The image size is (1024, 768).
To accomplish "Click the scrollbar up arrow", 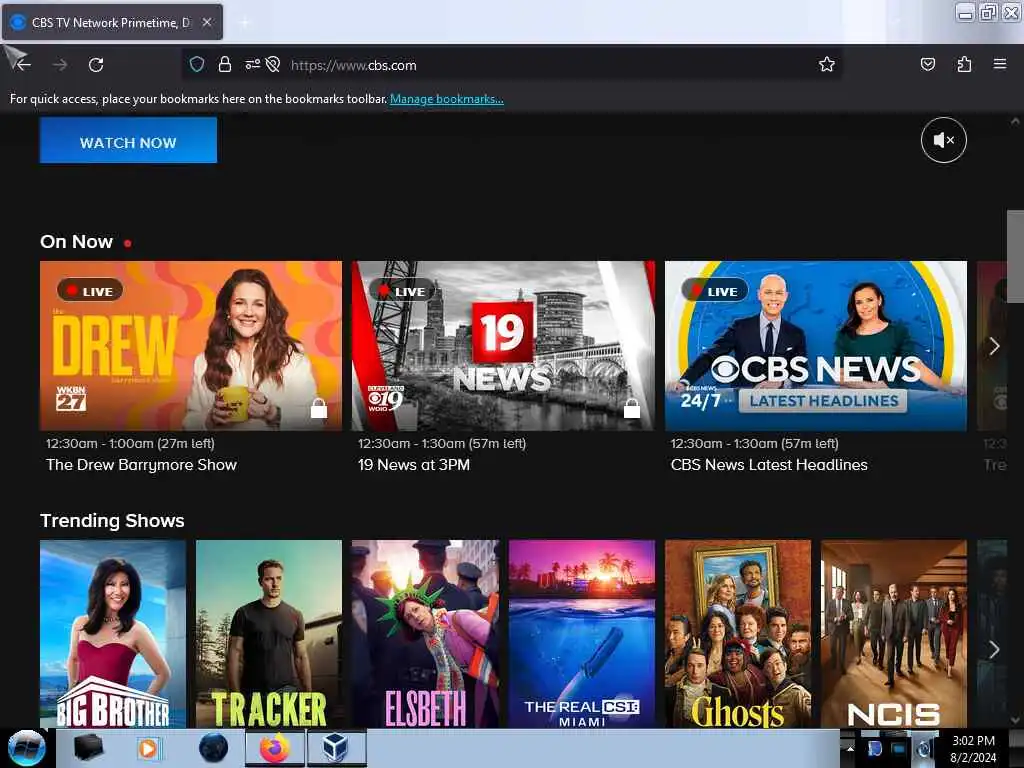I will (1015, 121).
